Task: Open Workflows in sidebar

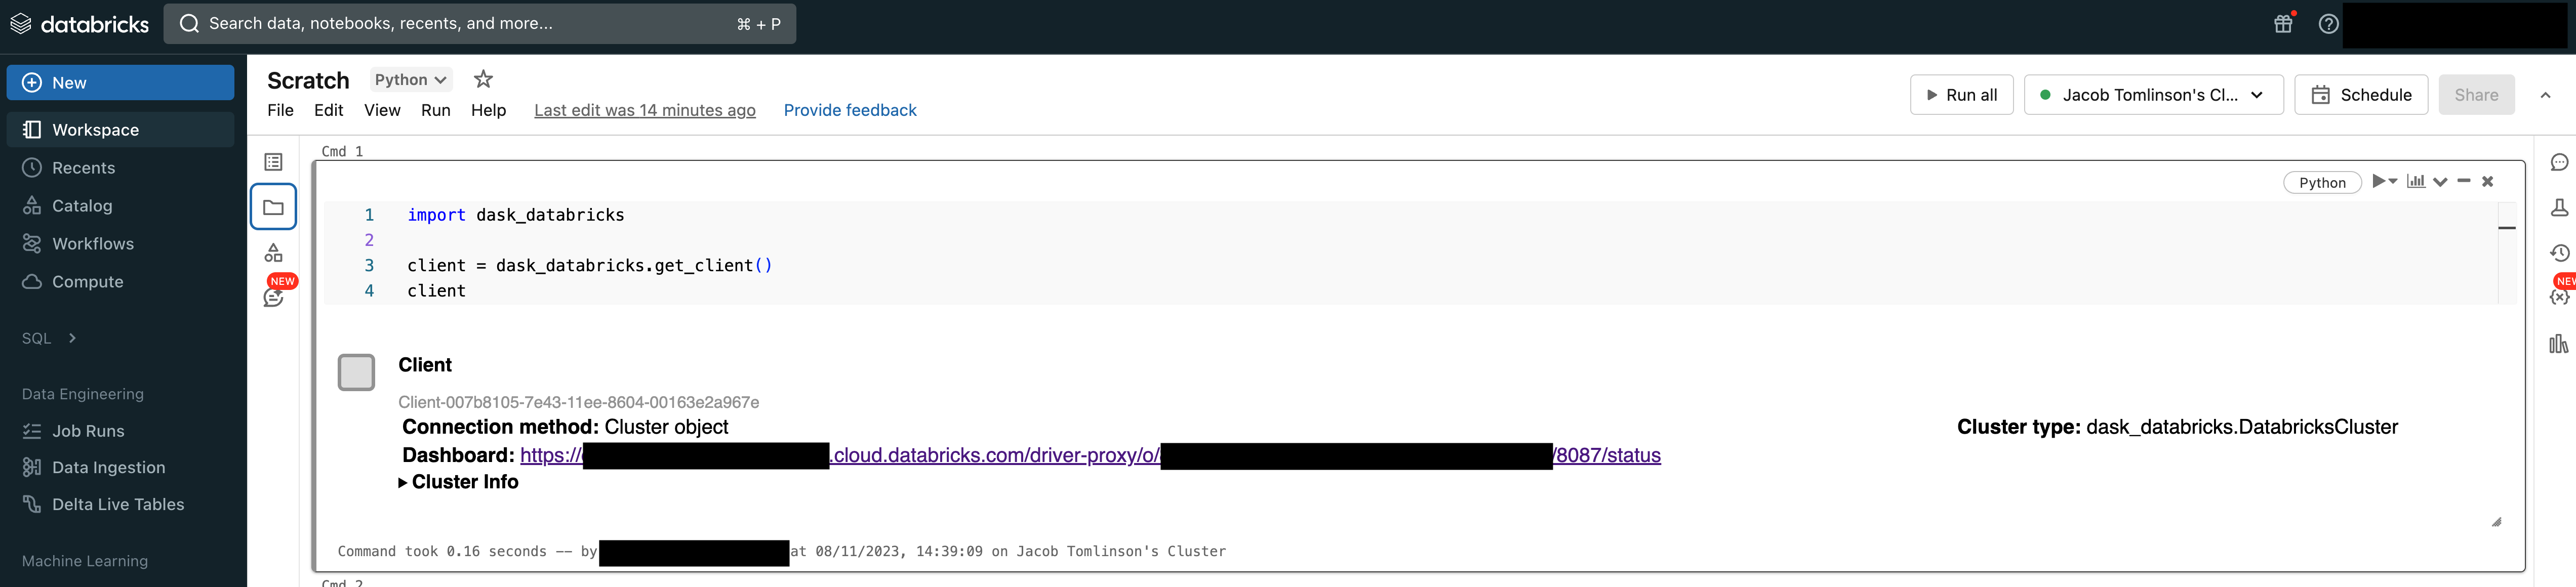Action: tap(78, 244)
